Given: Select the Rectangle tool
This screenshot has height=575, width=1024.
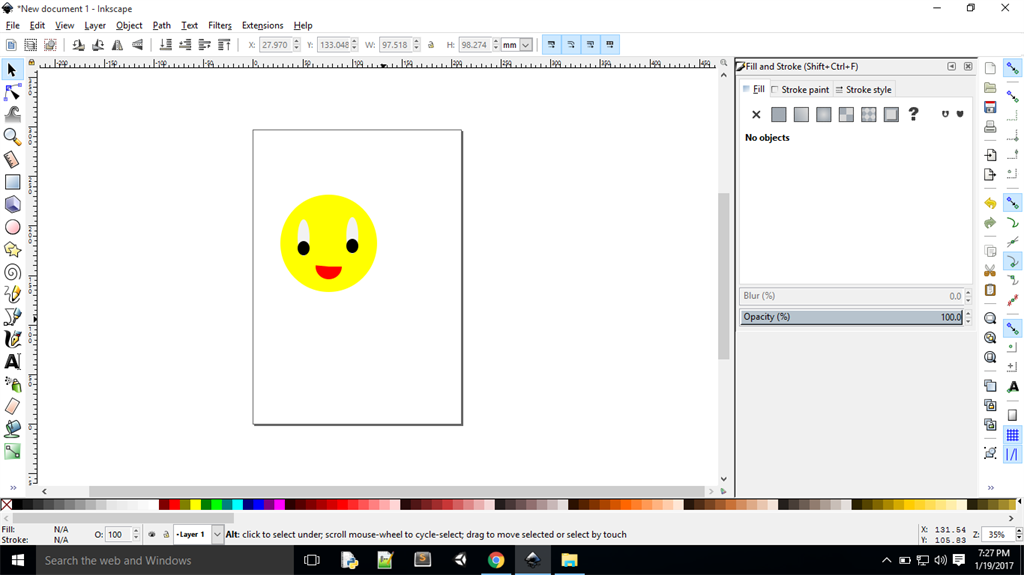Looking at the screenshot, I should (12, 182).
